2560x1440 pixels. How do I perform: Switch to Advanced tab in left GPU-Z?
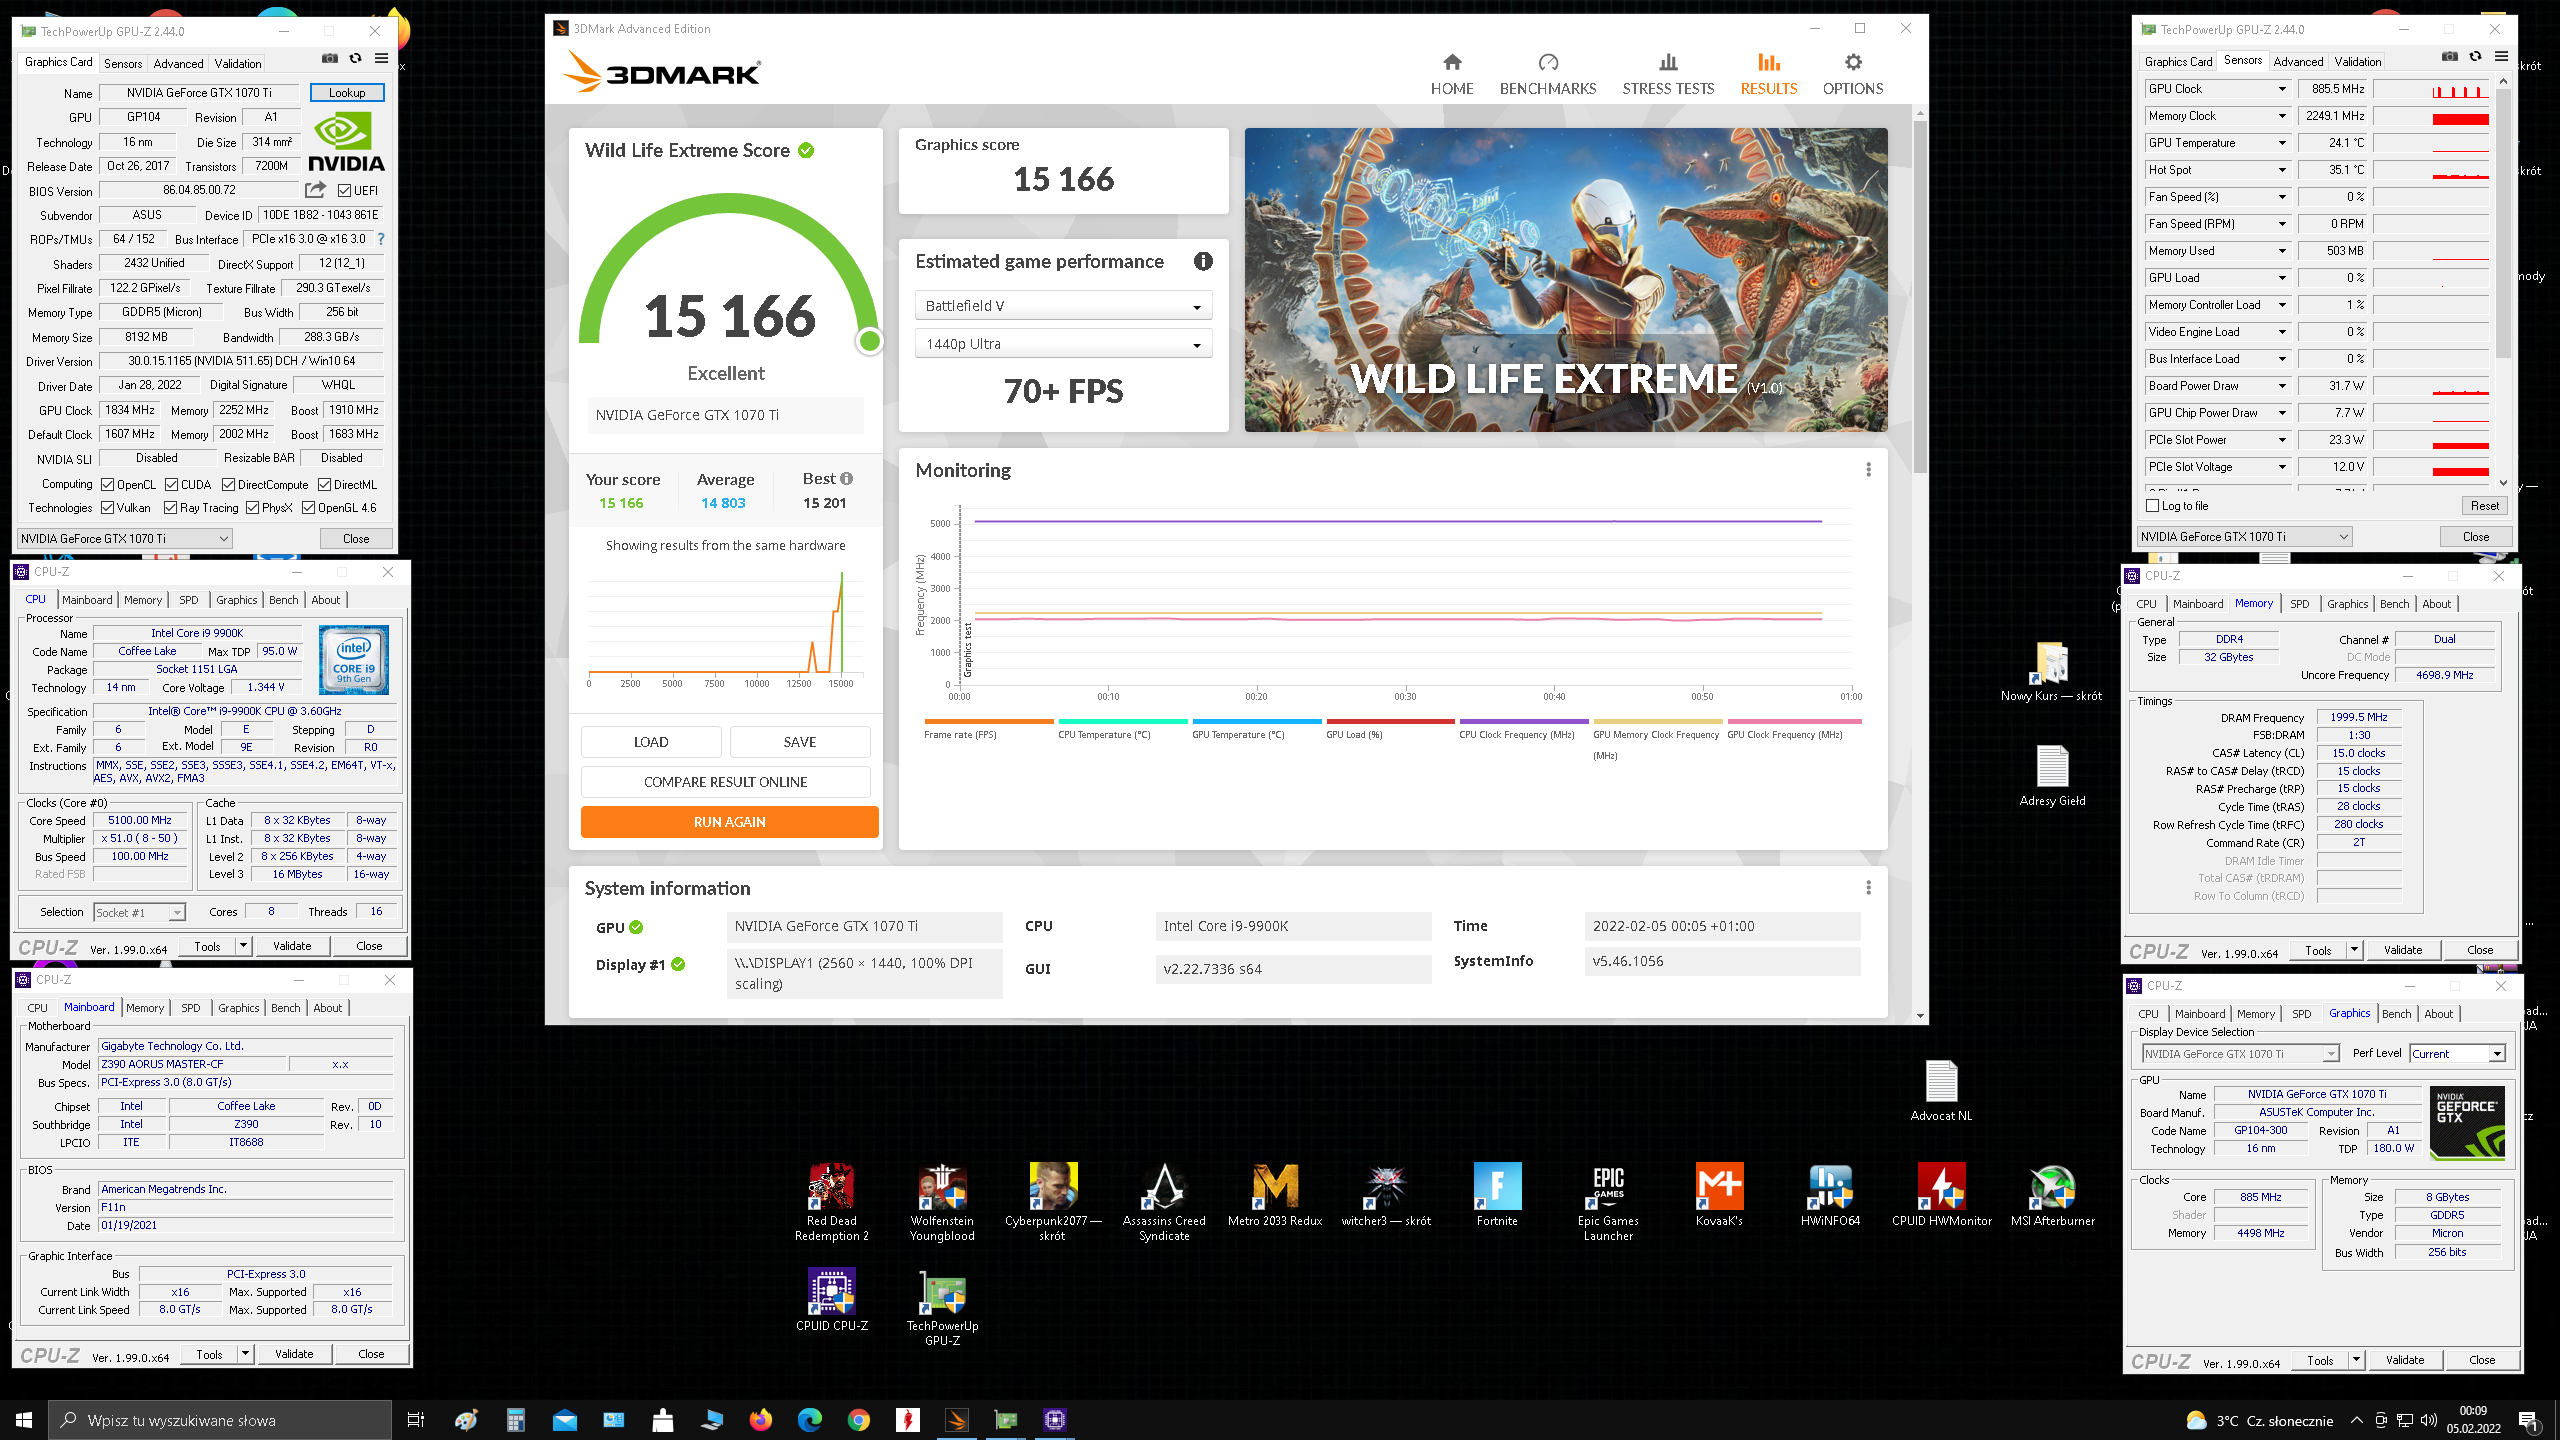178,63
